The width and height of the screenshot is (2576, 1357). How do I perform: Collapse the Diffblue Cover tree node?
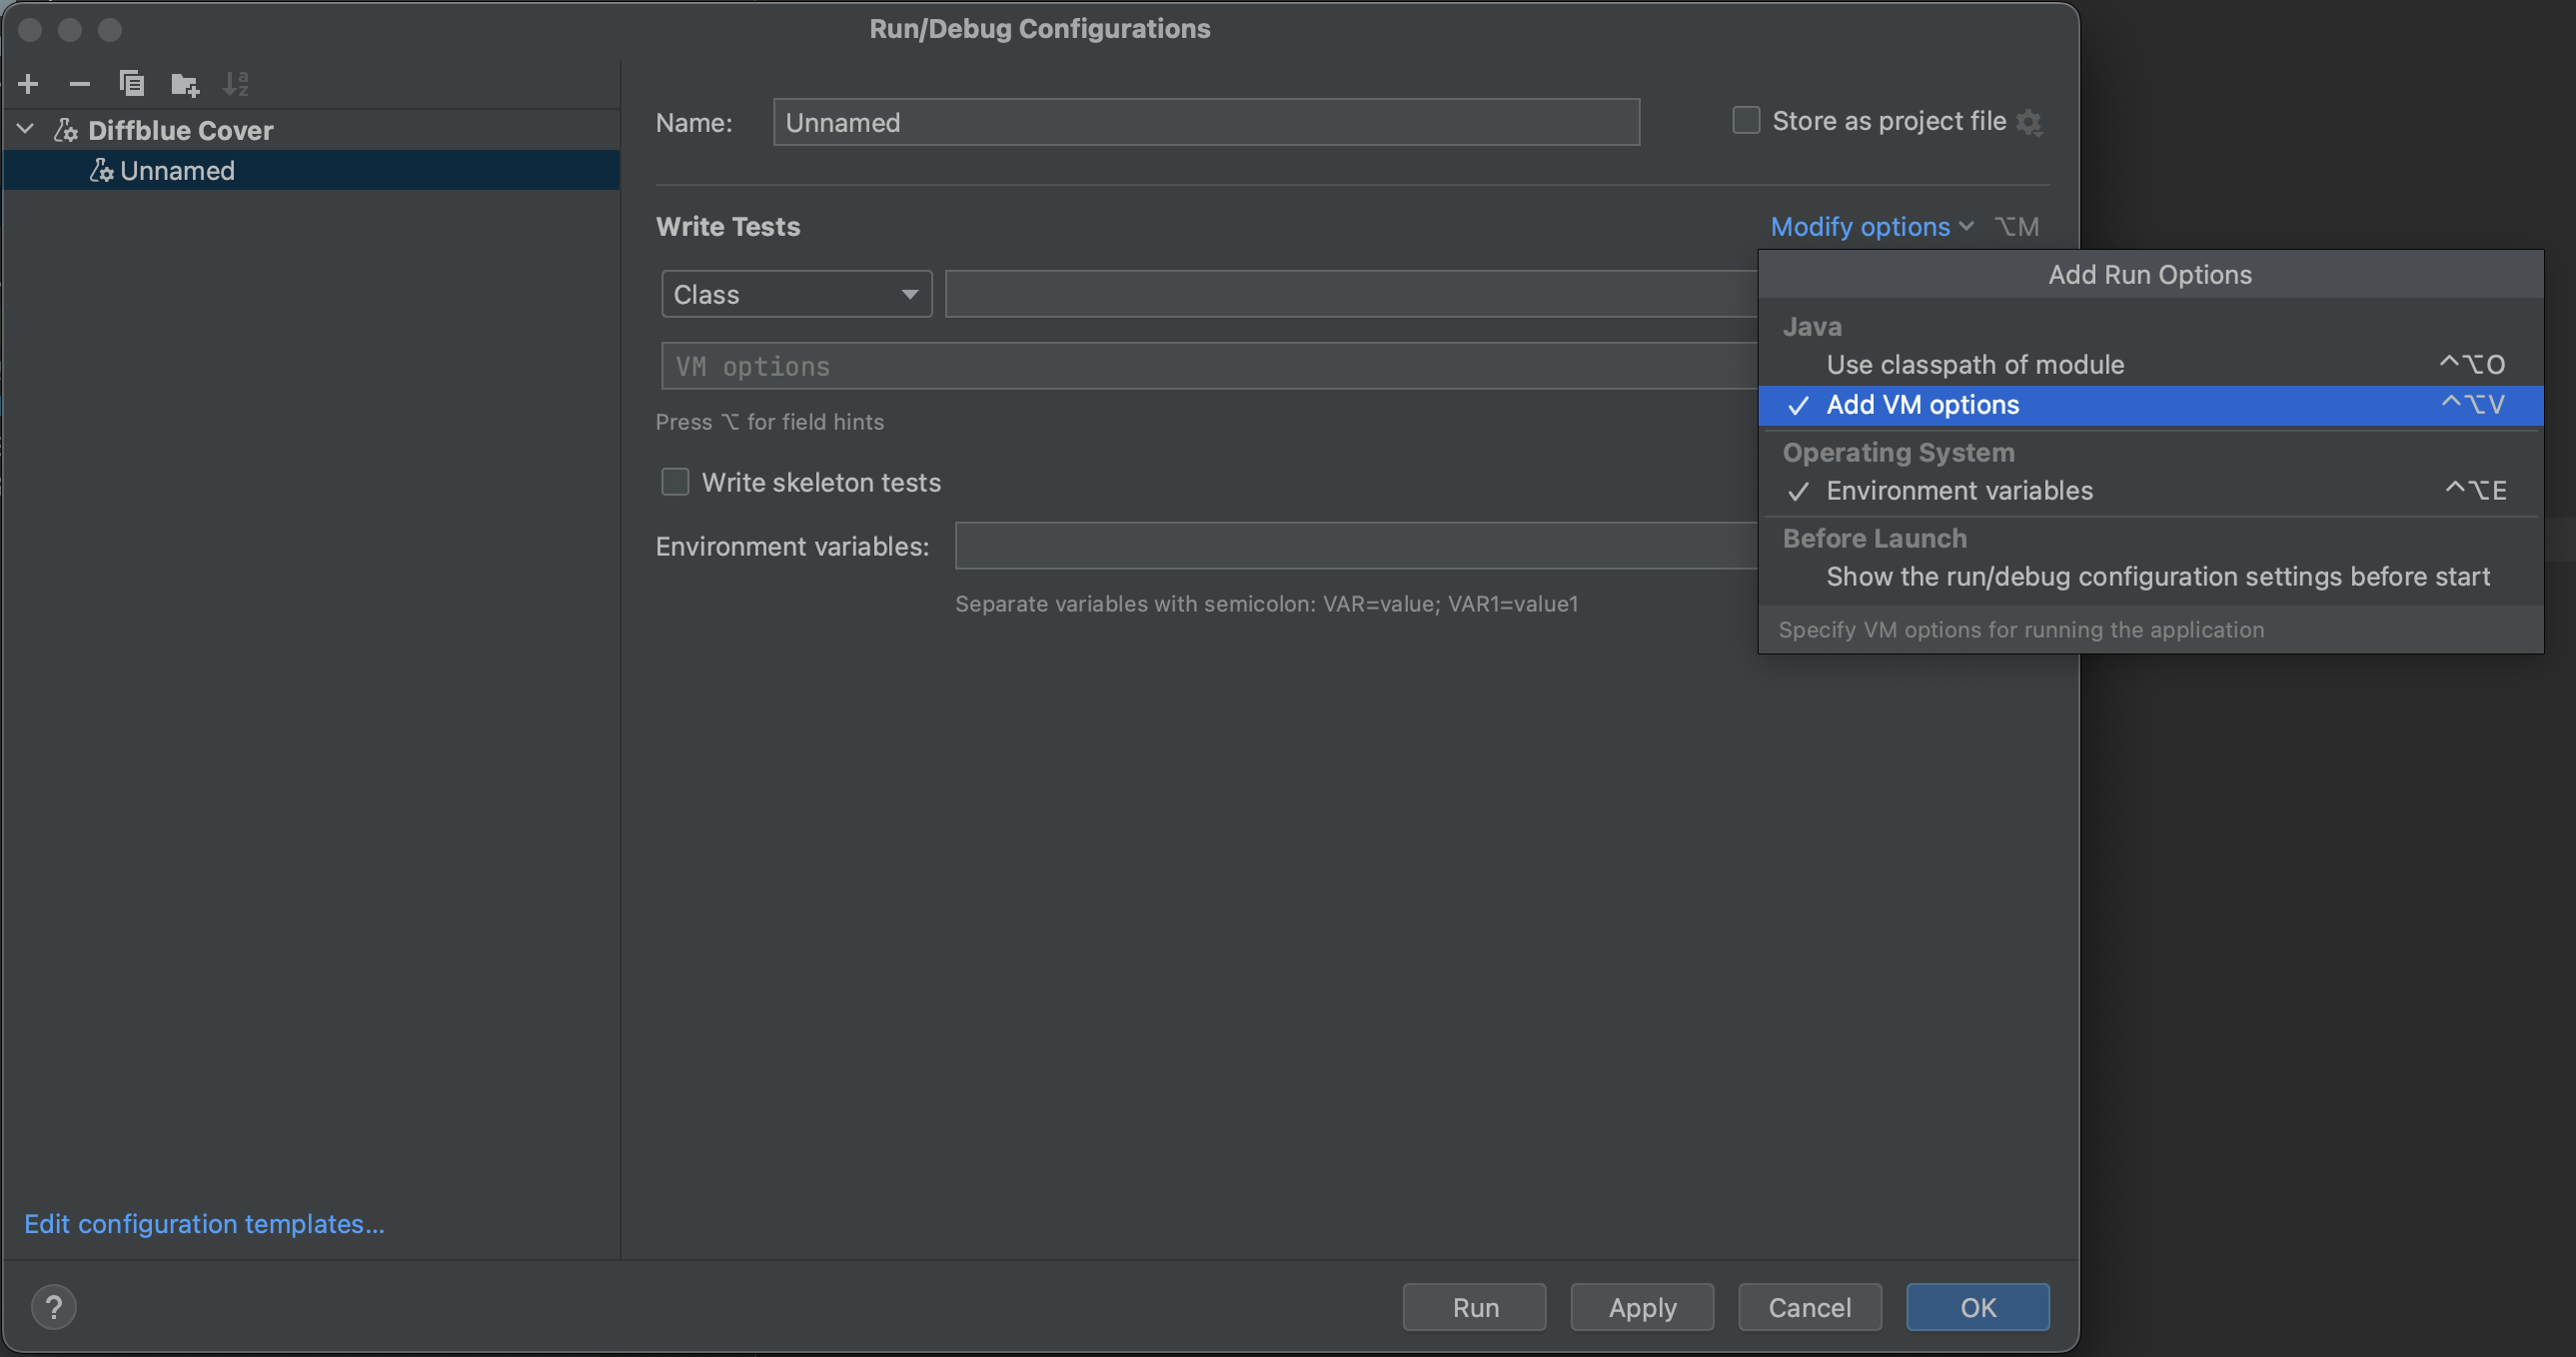point(26,130)
